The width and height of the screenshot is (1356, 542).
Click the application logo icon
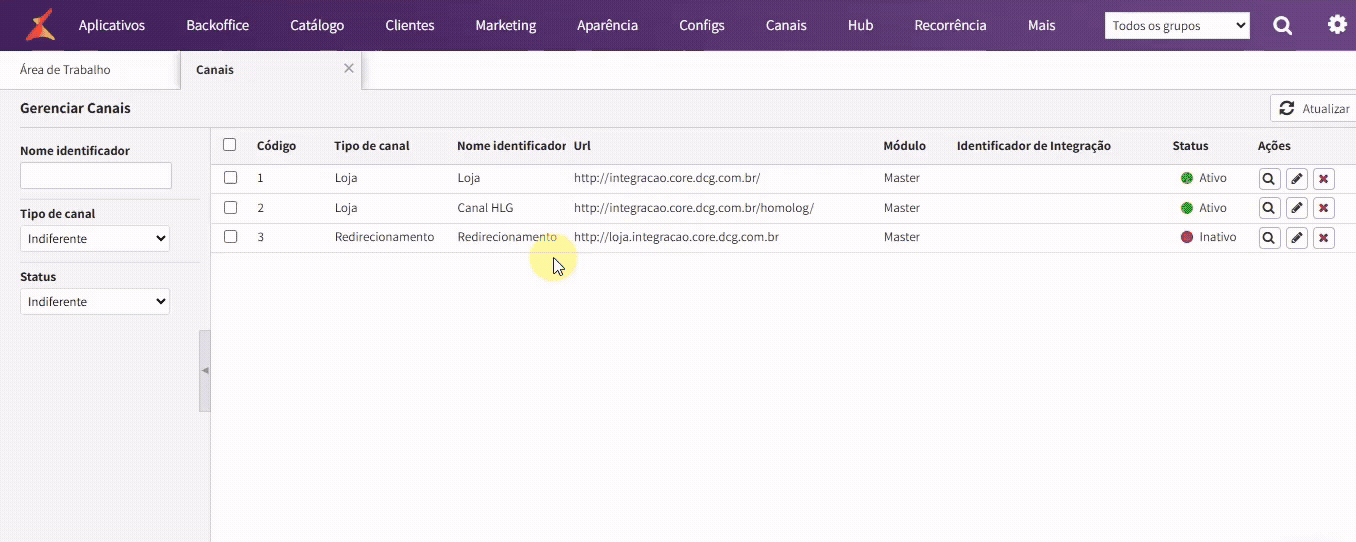40,25
